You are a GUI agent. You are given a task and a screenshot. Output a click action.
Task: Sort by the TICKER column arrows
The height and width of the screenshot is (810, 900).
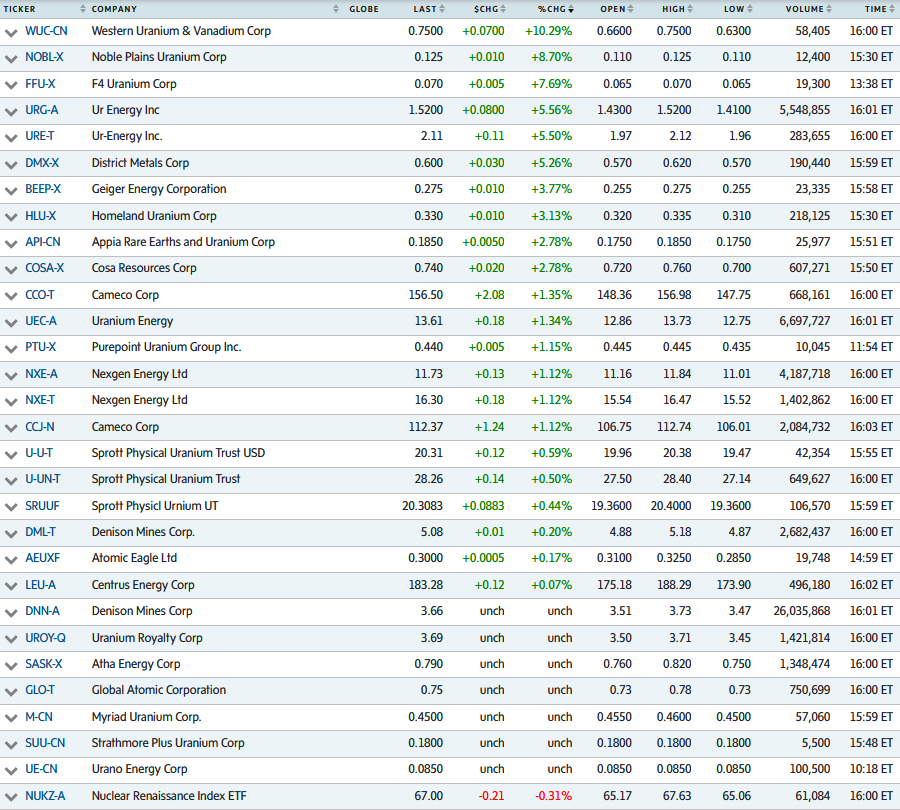coord(83,9)
